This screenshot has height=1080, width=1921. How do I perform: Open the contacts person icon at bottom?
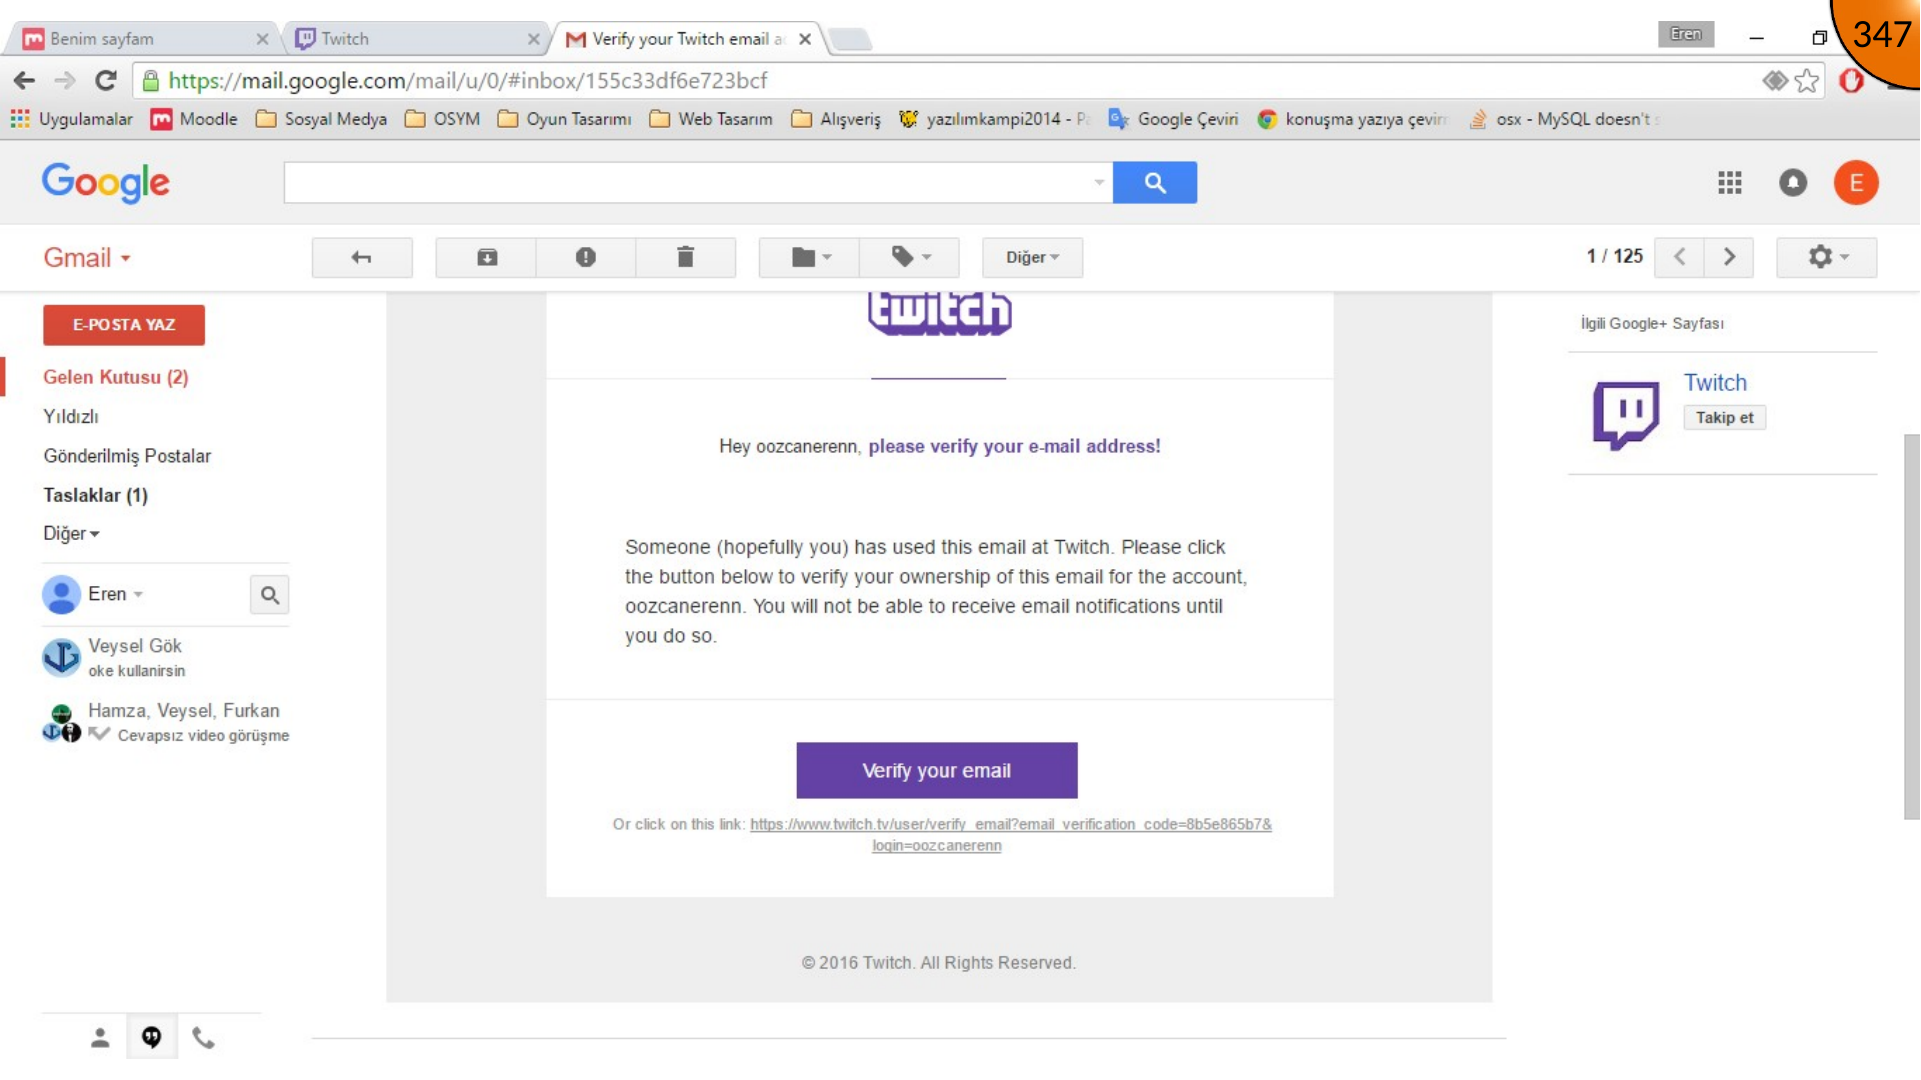(x=100, y=1038)
